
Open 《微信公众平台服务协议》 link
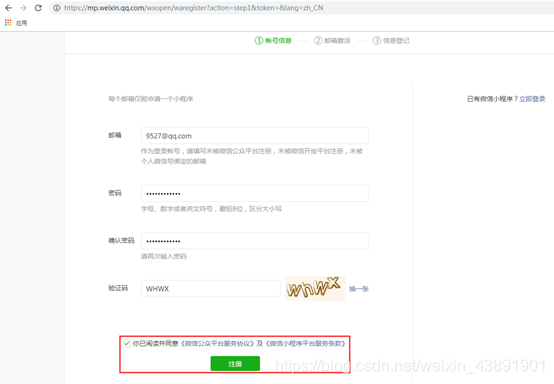coord(217,343)
